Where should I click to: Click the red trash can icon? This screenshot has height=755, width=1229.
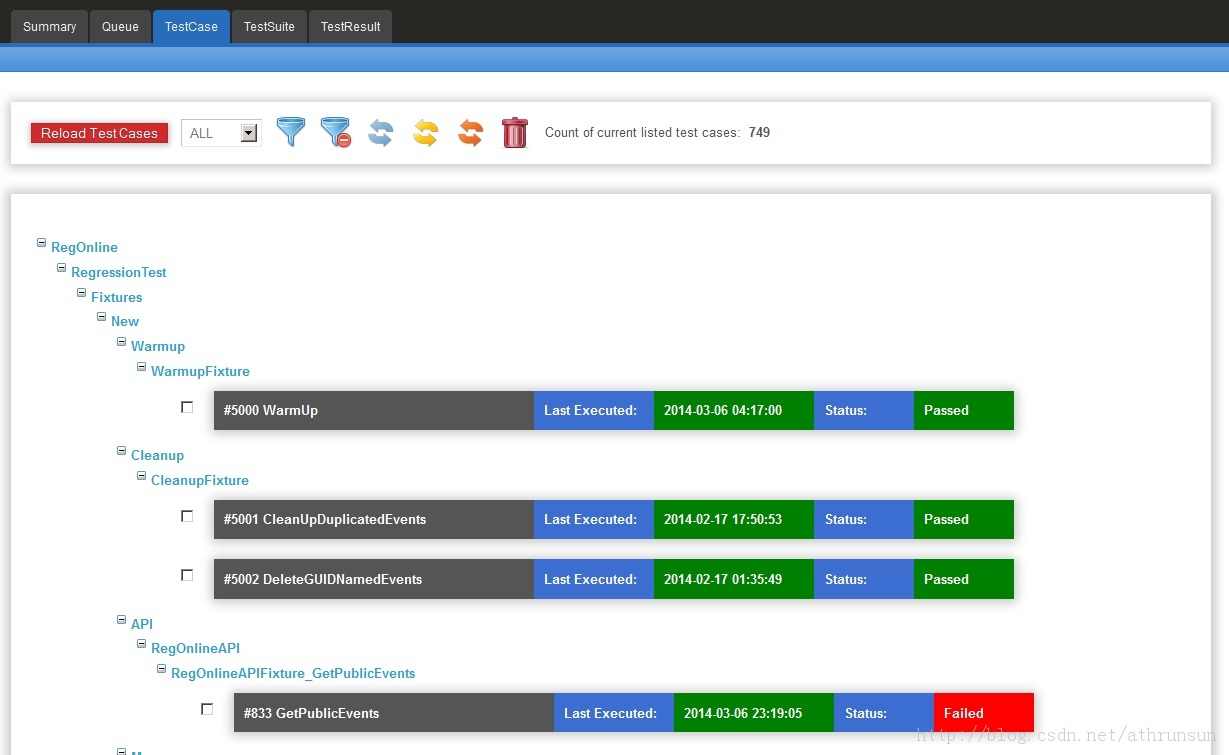pyautogui.click(x=514, y=132)
